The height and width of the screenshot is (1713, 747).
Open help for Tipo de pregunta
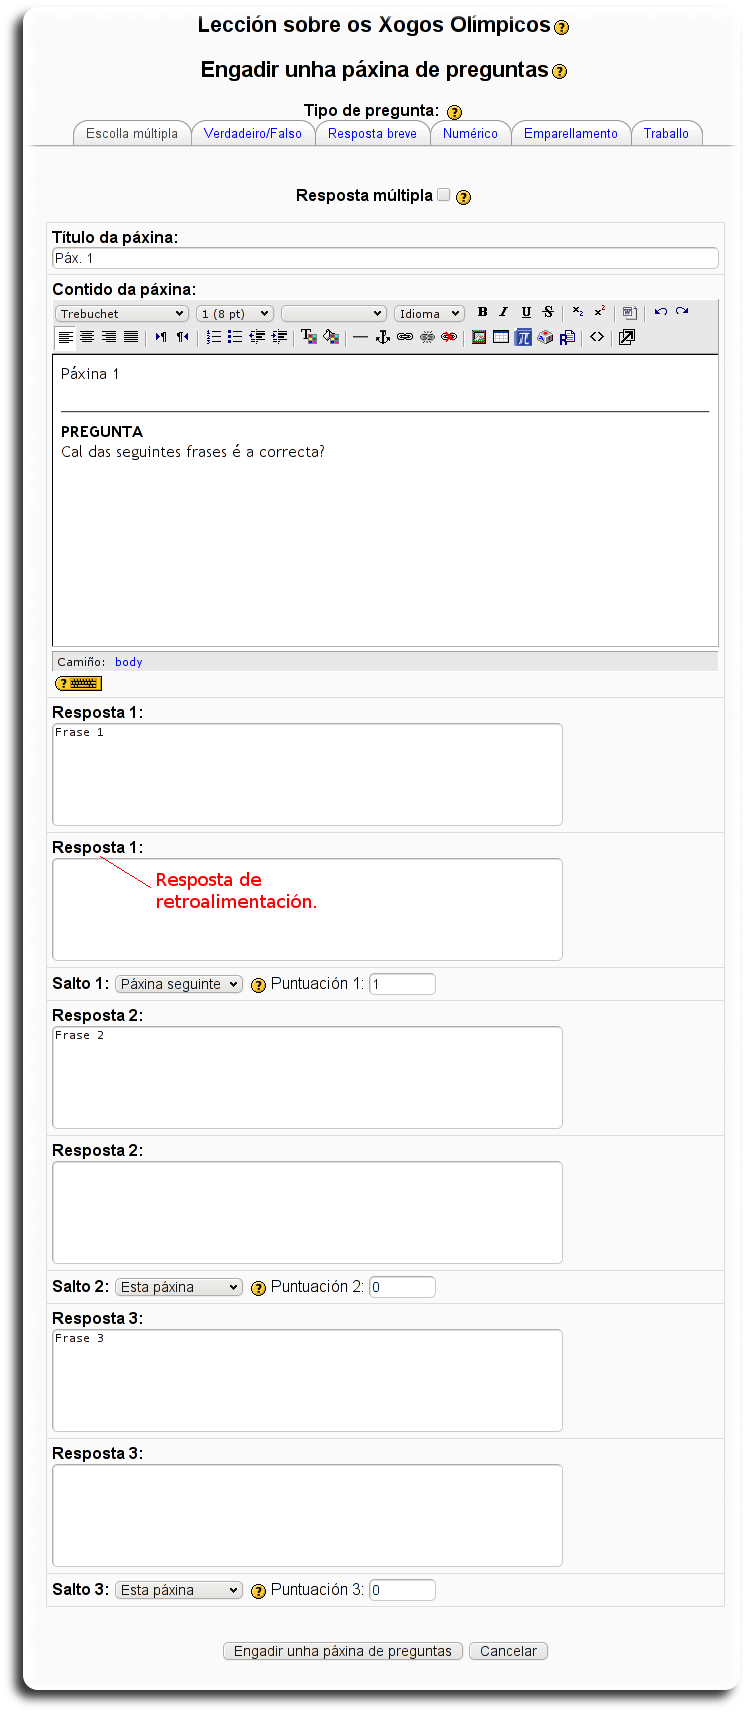[455, 112]
